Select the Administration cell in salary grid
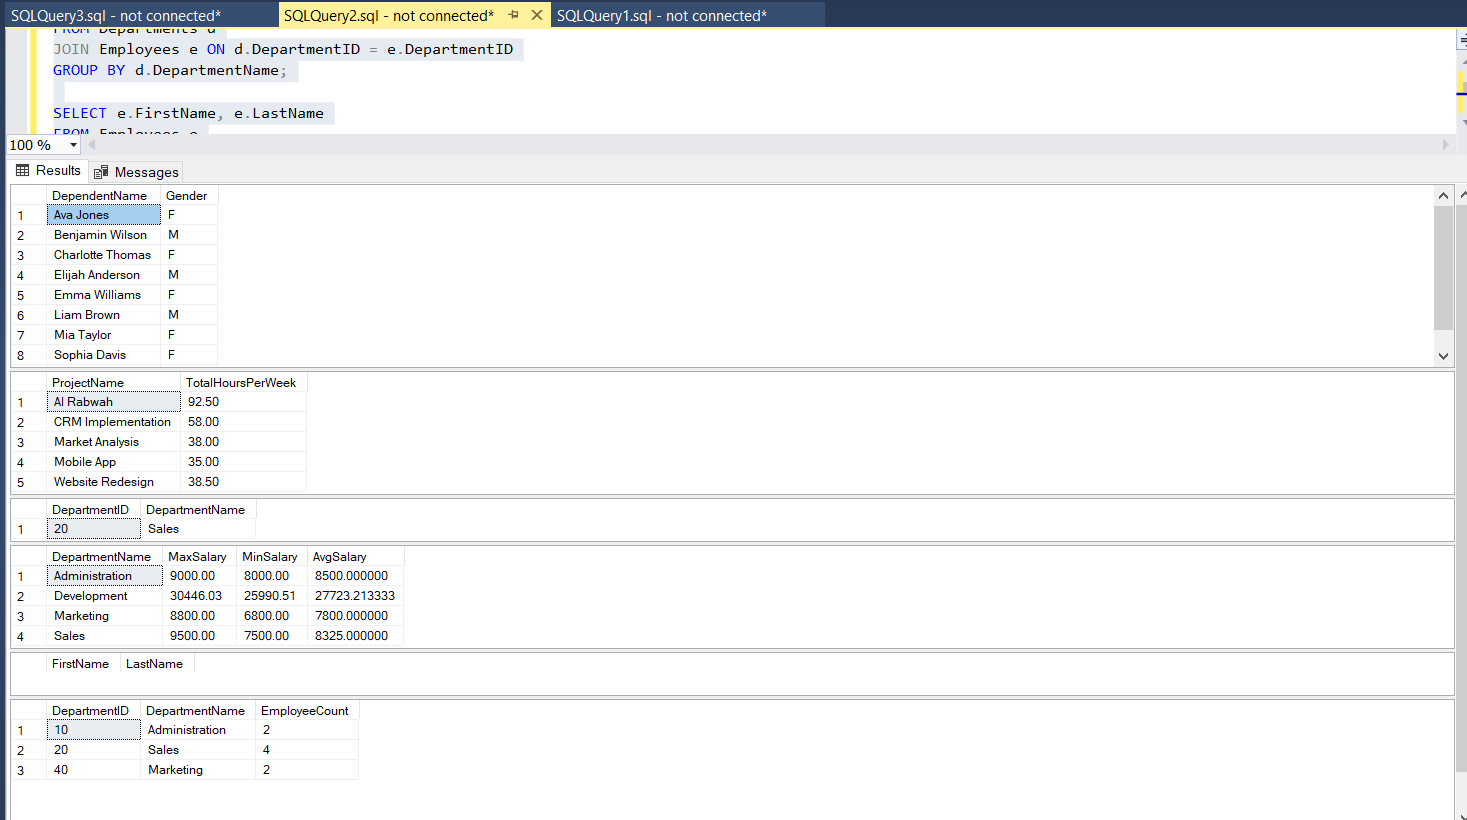 [x=103, y=576]
